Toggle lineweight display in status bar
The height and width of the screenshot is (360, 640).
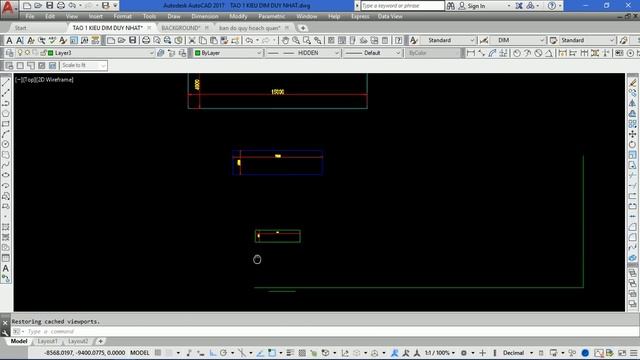pos(290,353)
